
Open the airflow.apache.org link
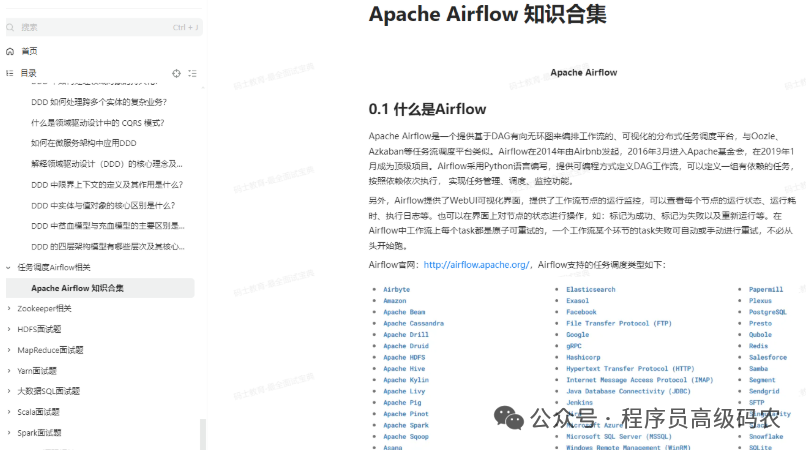tap(476, 265)
